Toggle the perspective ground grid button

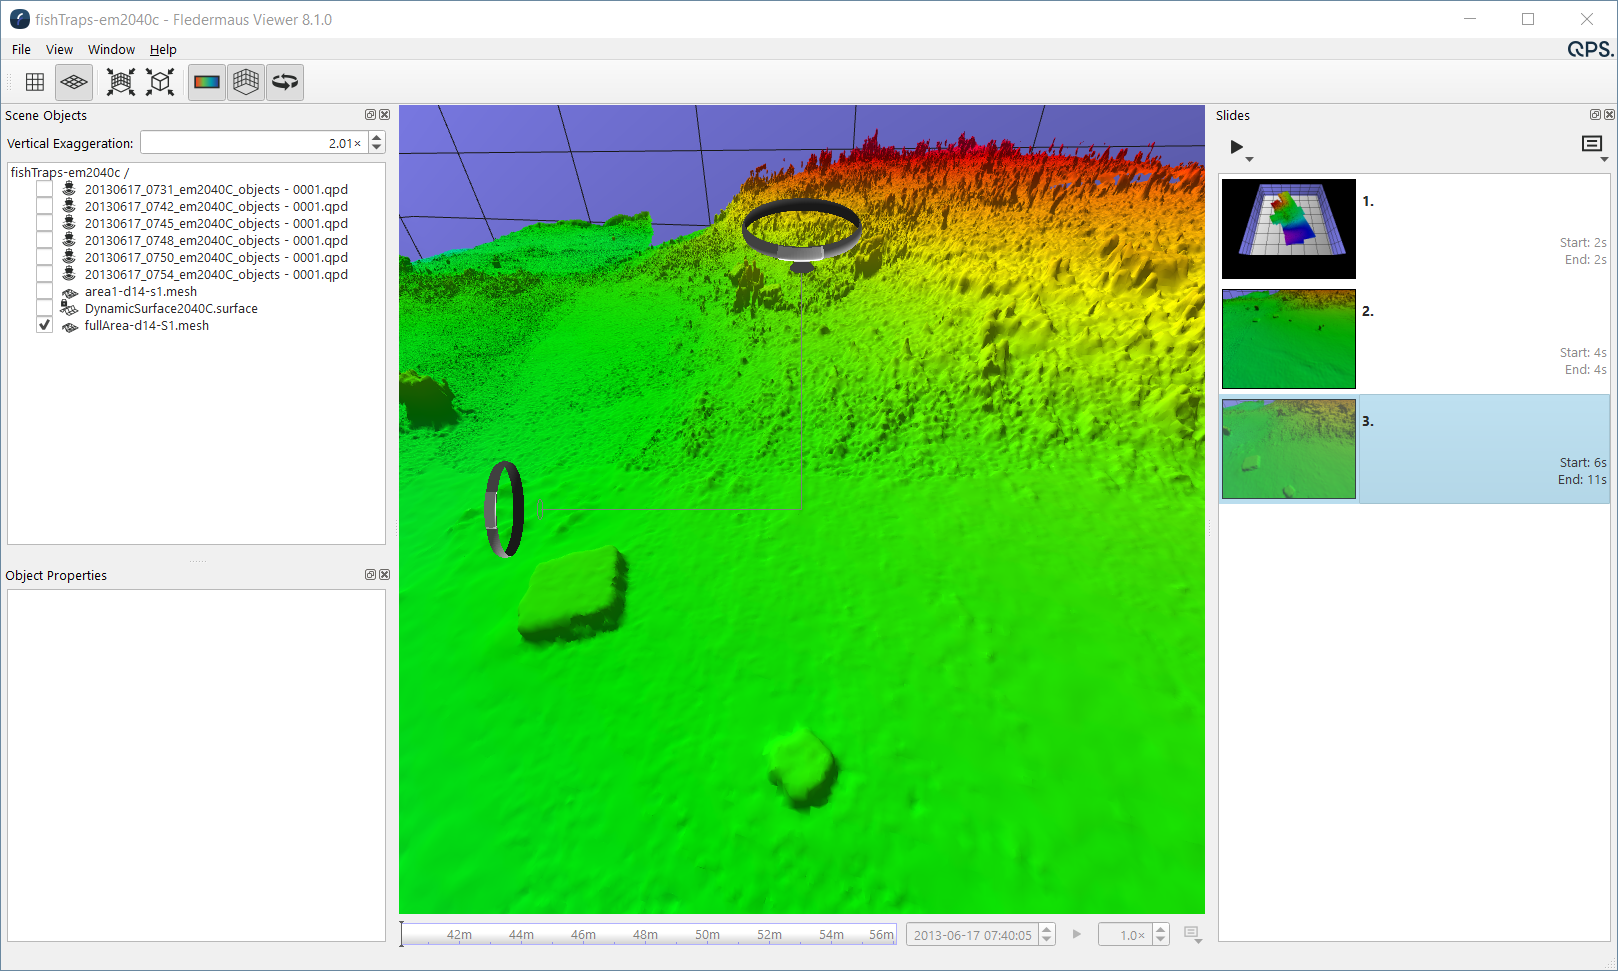click(74, 82)
